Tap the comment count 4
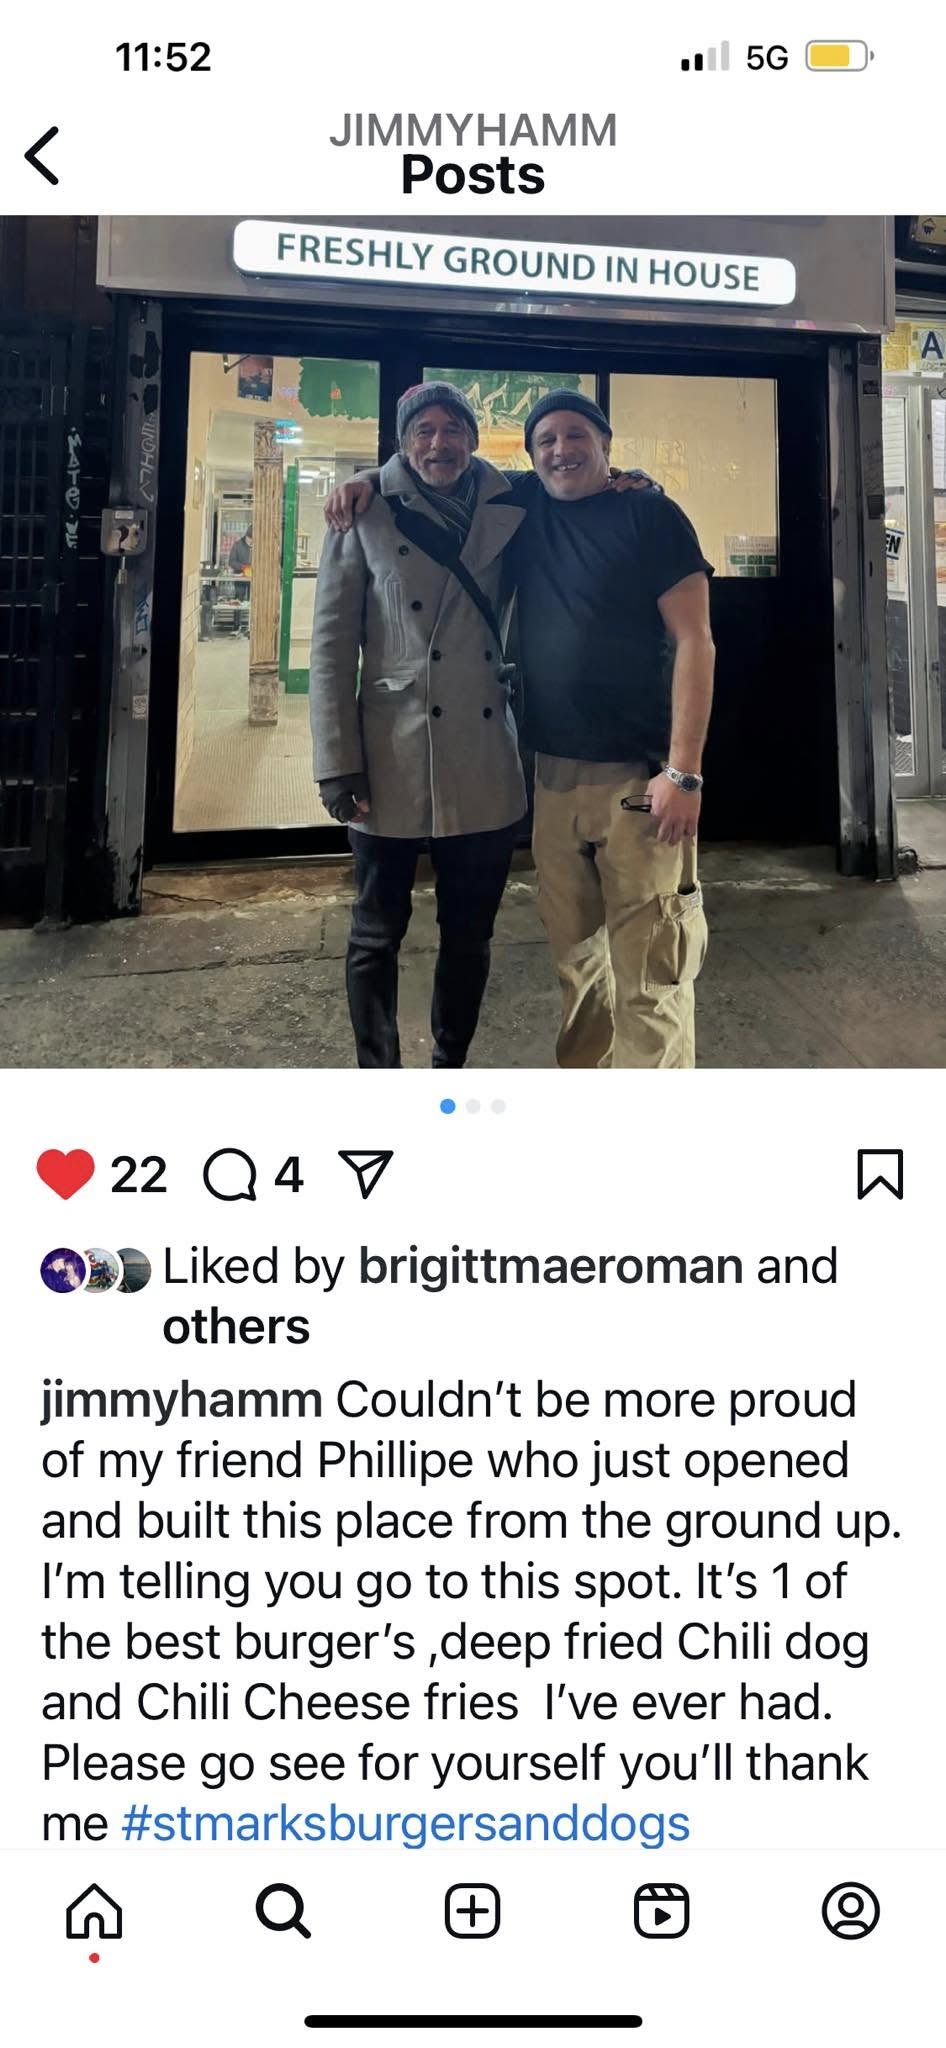Screen dimensions: 946x2048 coord(289,1175)
